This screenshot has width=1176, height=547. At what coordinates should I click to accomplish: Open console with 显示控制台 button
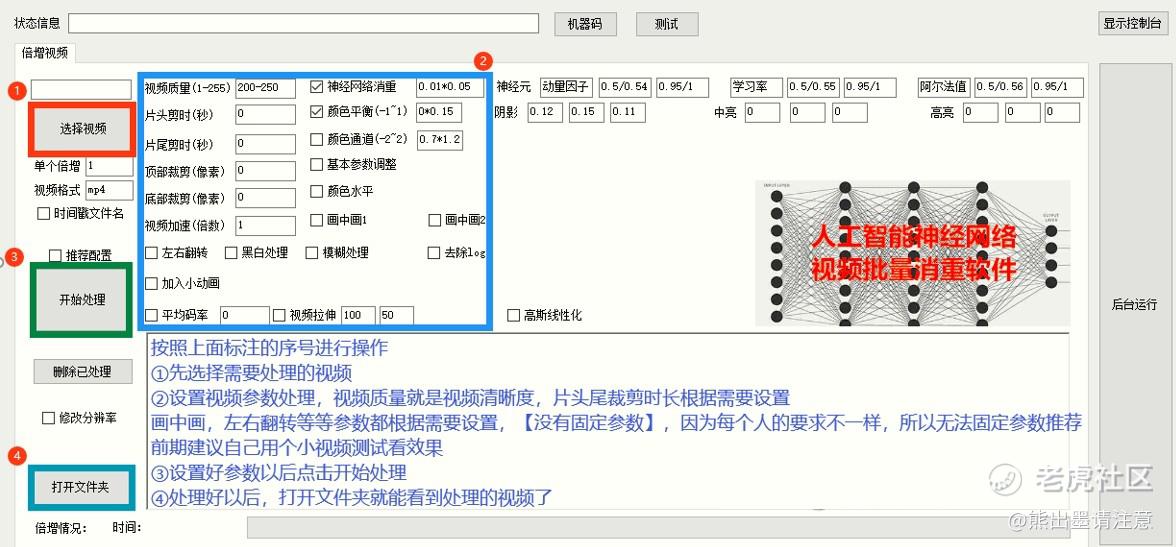pyautogui.click(x=1132, y=24)
